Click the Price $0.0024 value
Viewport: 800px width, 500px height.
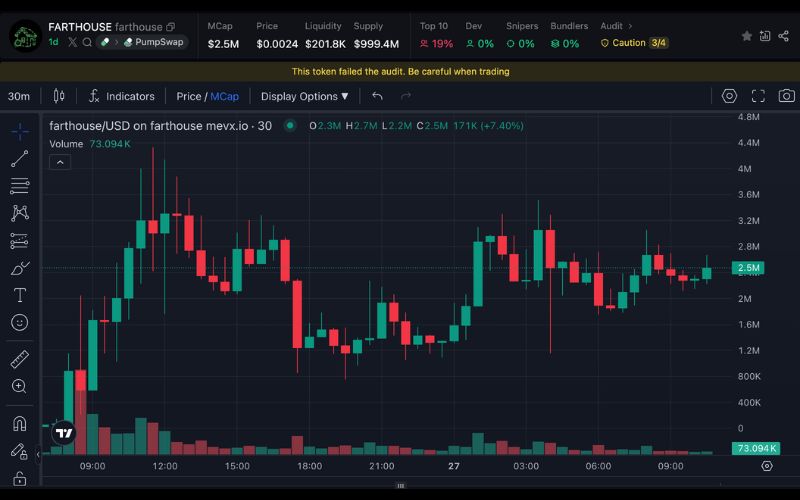(277, 44)
